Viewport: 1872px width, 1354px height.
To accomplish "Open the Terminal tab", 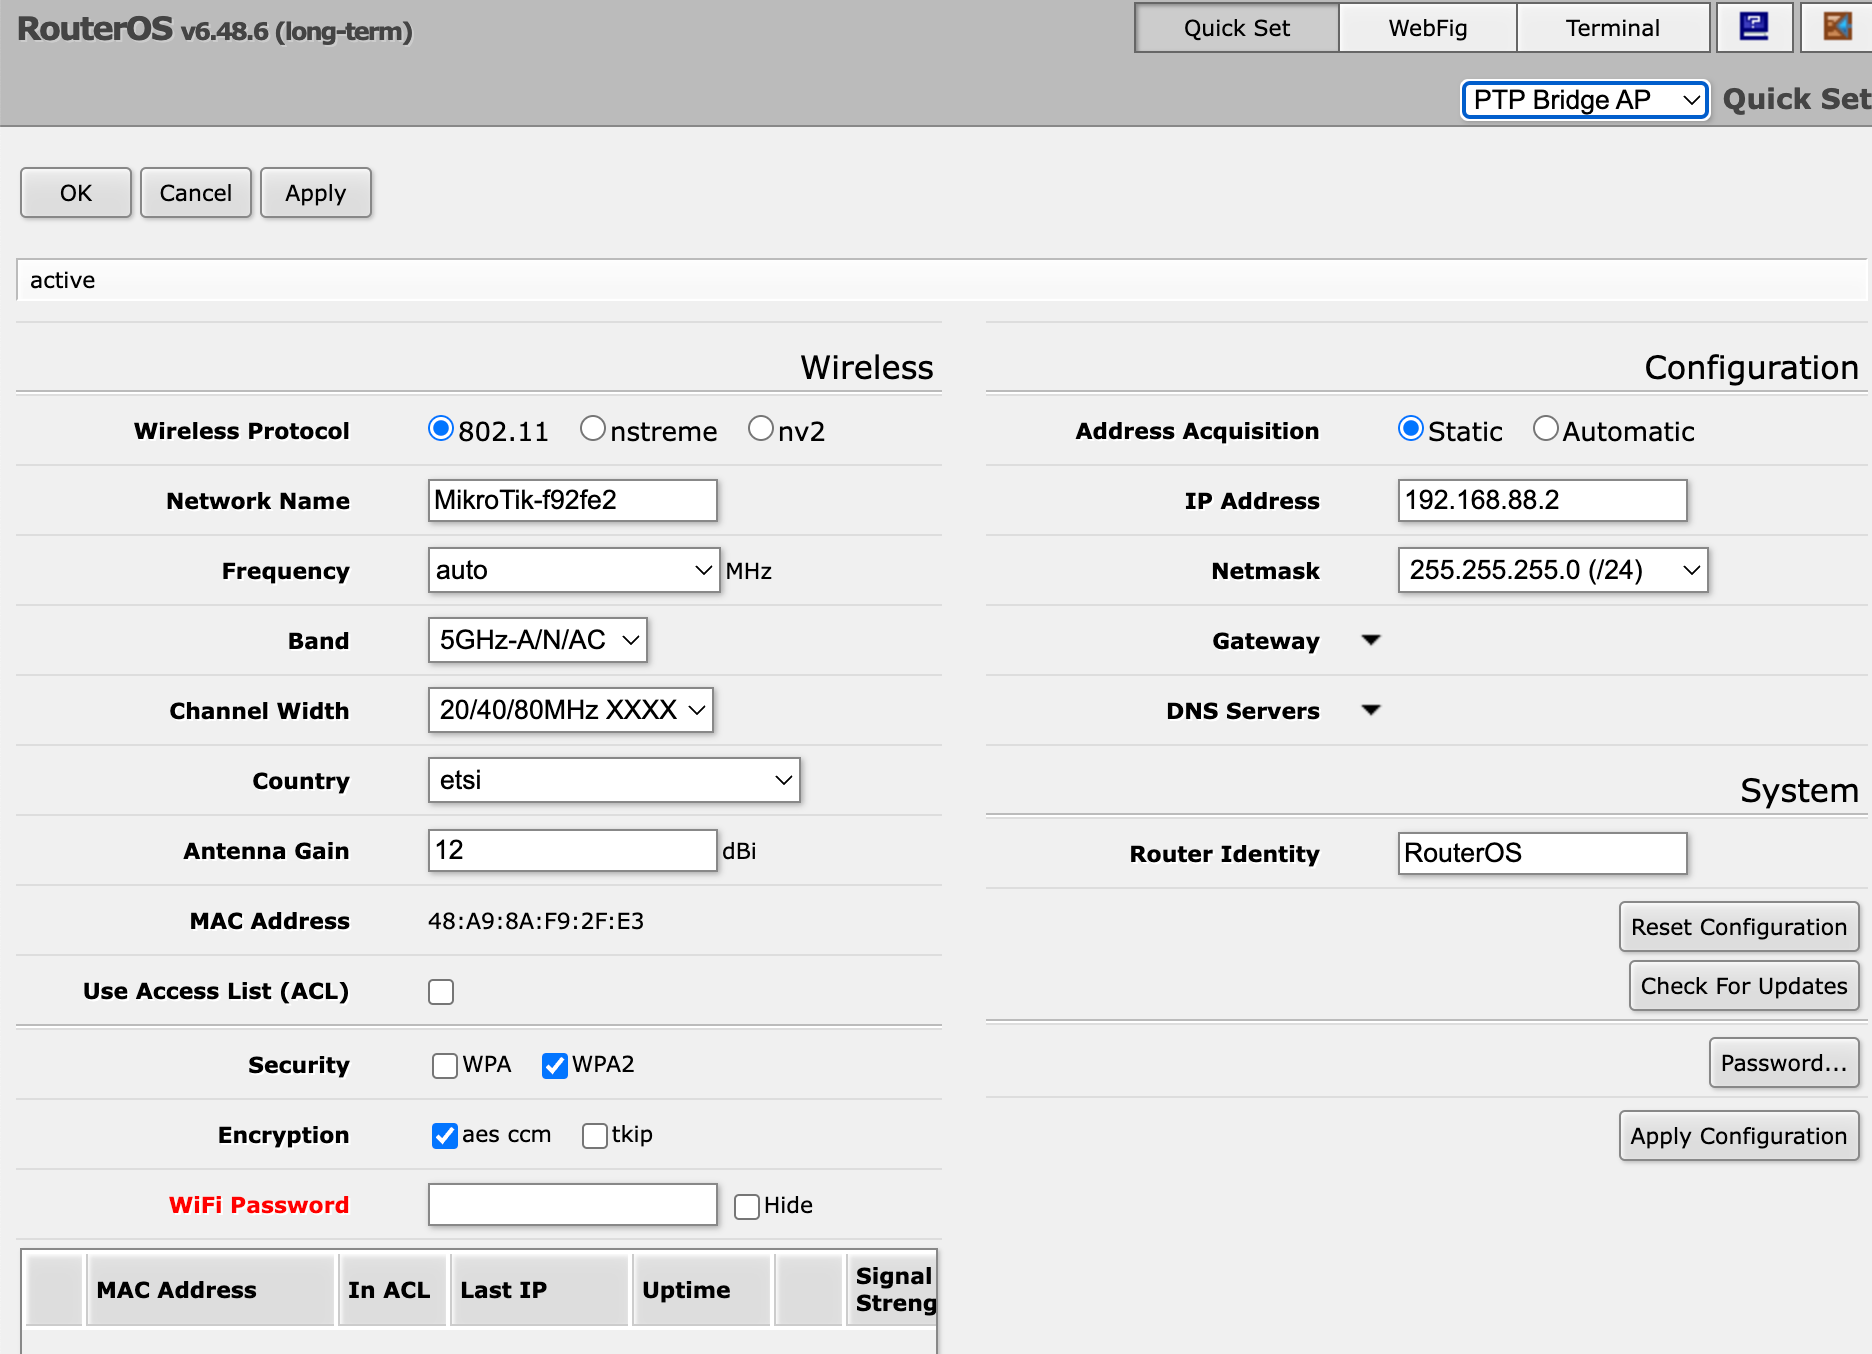I will [x=1613, y=28].
